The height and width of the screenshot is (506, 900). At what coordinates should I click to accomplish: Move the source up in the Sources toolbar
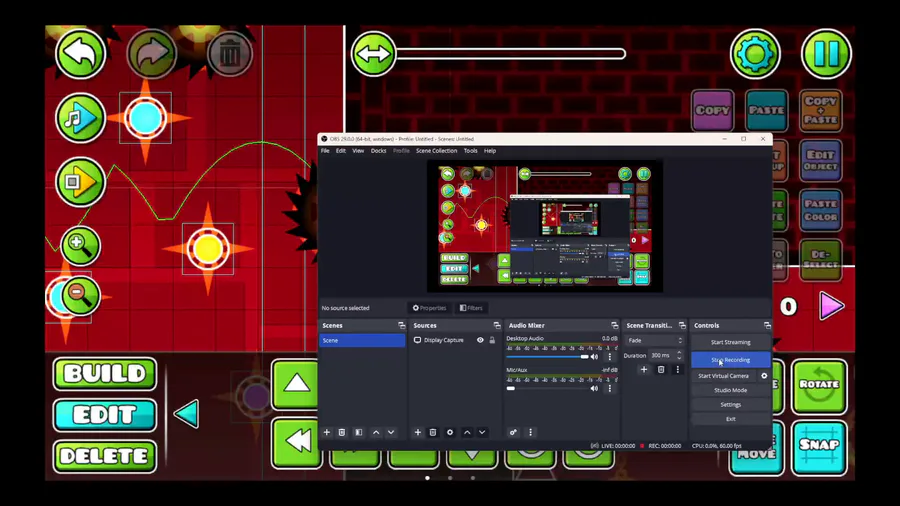[467, 433]
